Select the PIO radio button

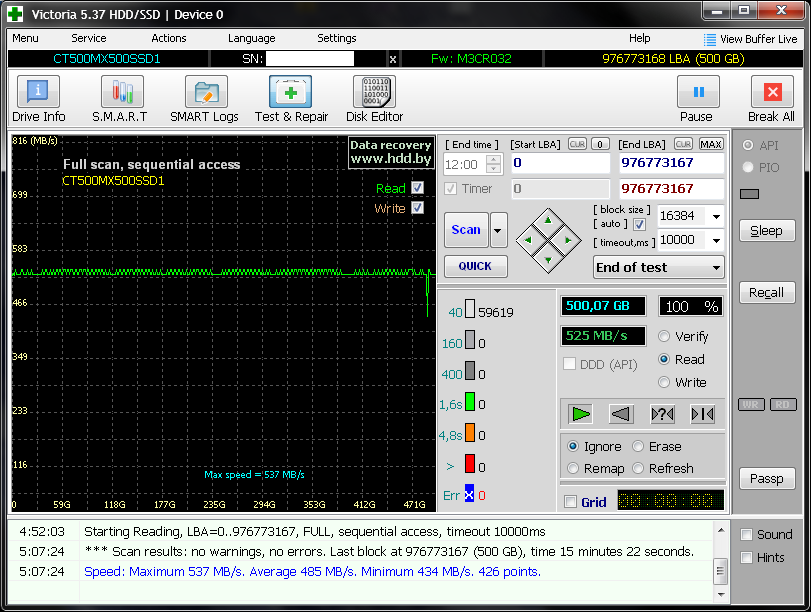tap(747, 167)
